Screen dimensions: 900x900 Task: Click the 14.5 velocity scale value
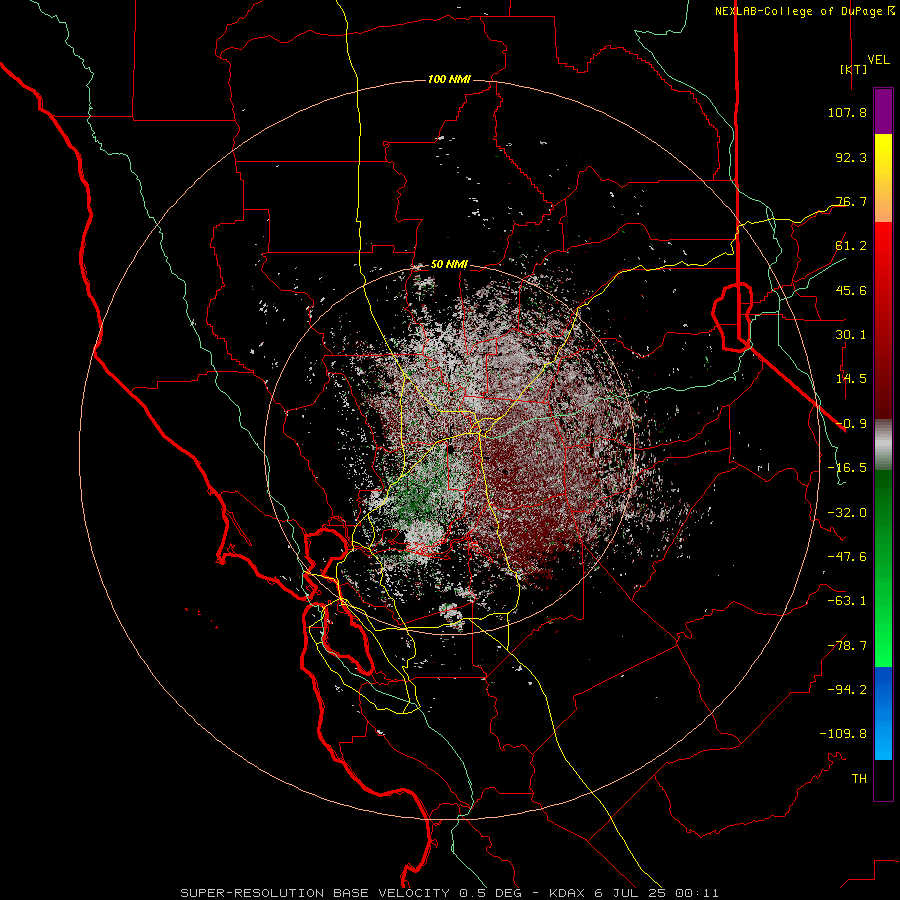coord(851,379)
